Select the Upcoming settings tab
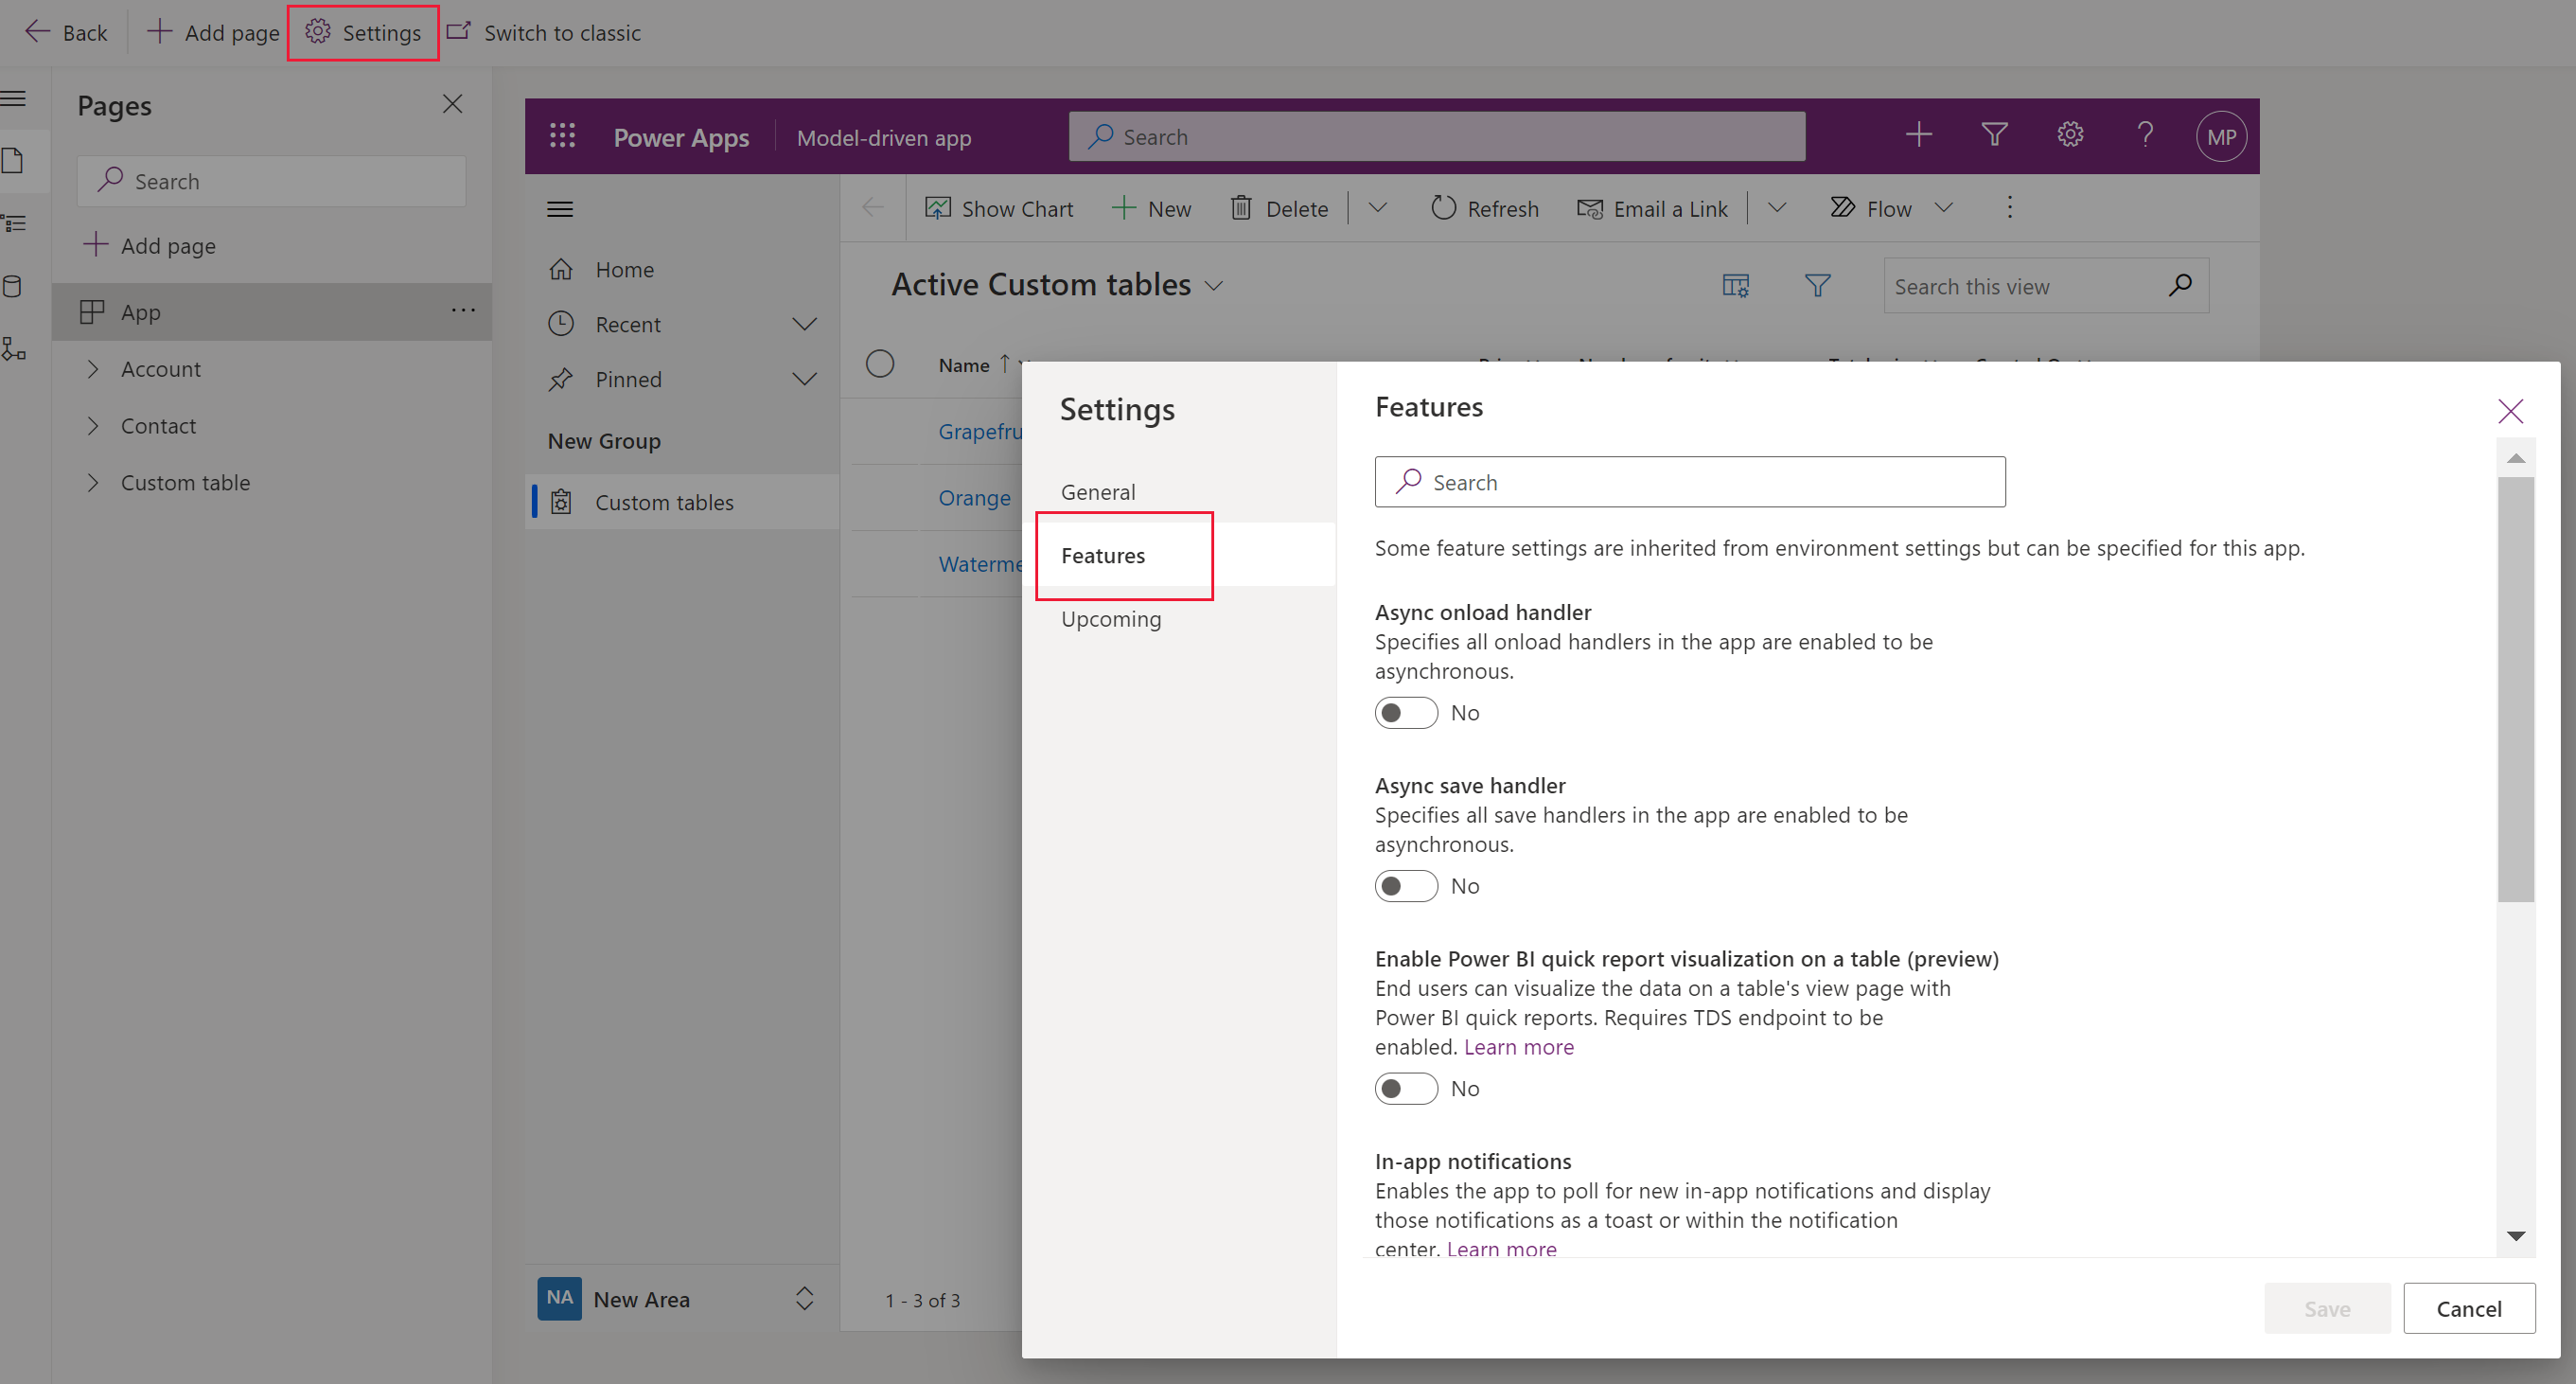The height and width of the screenshot is (1384, 2576). (1111, 617)
